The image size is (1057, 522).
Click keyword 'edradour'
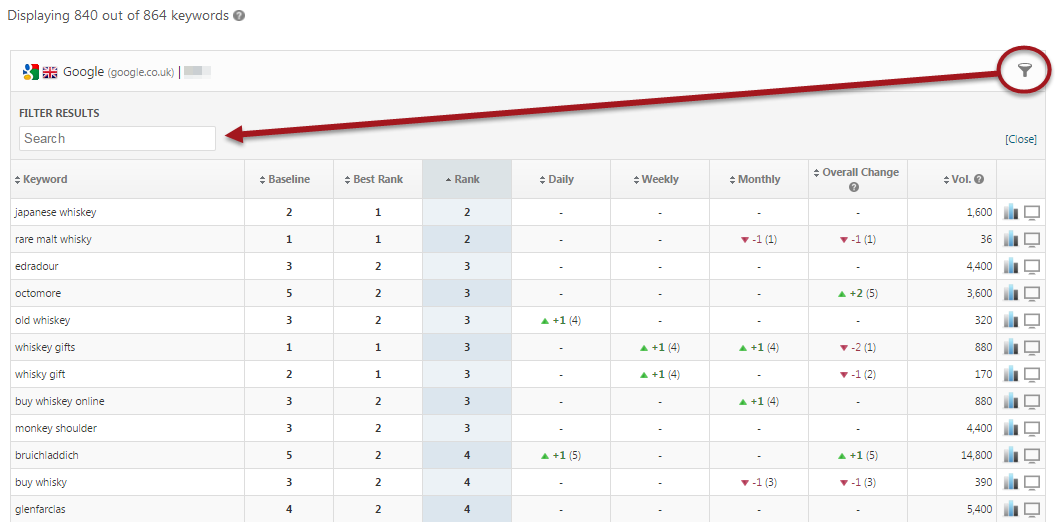coord(36,266)
